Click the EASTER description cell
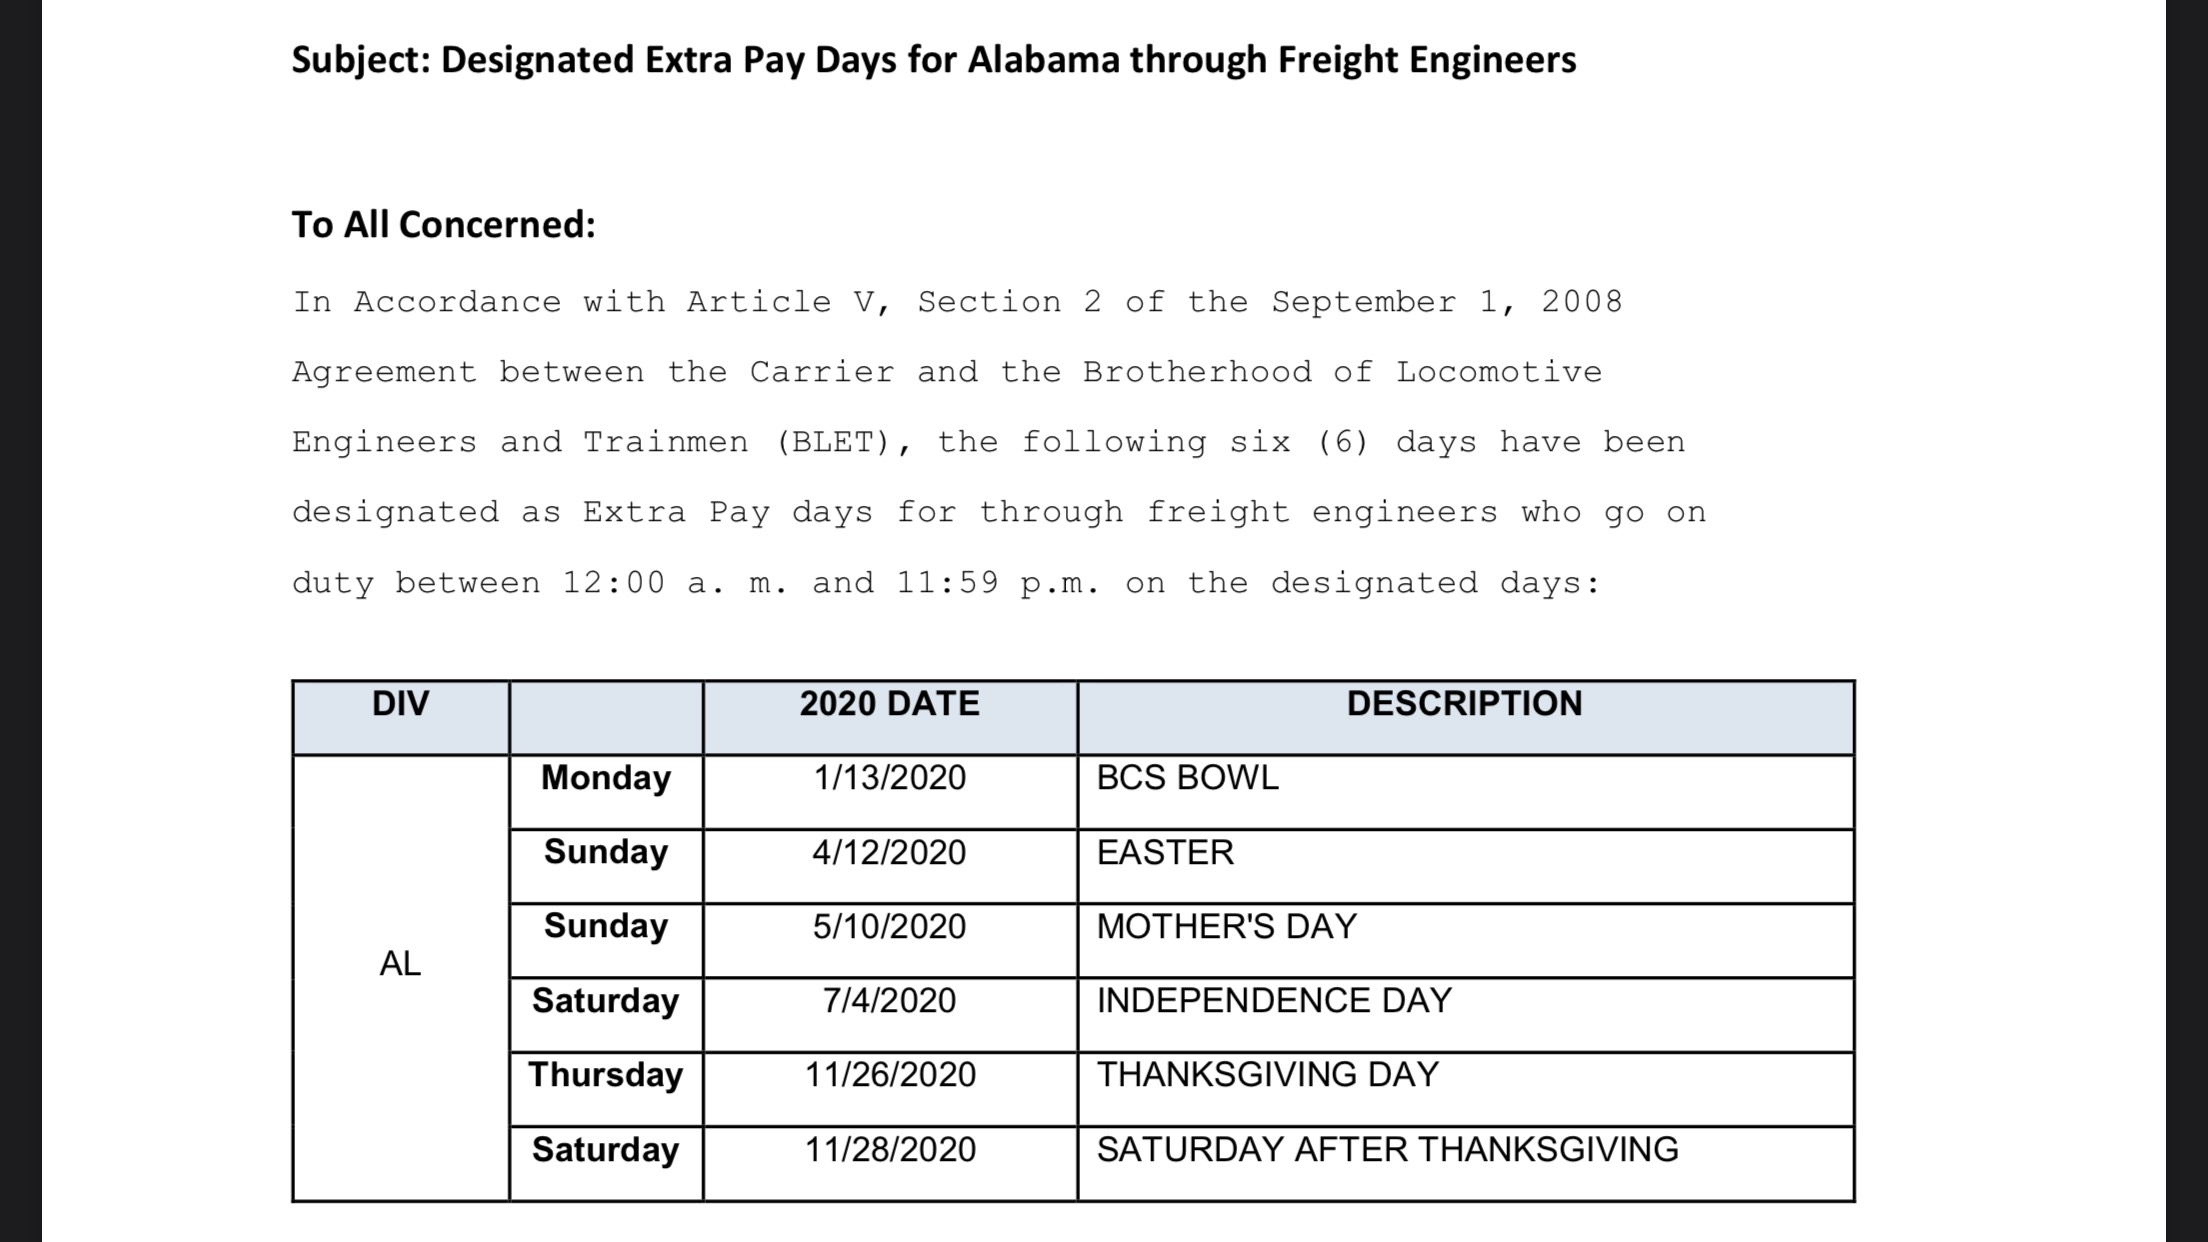This screenshot has width=2208, height=1242. [x=1466, y=866]
